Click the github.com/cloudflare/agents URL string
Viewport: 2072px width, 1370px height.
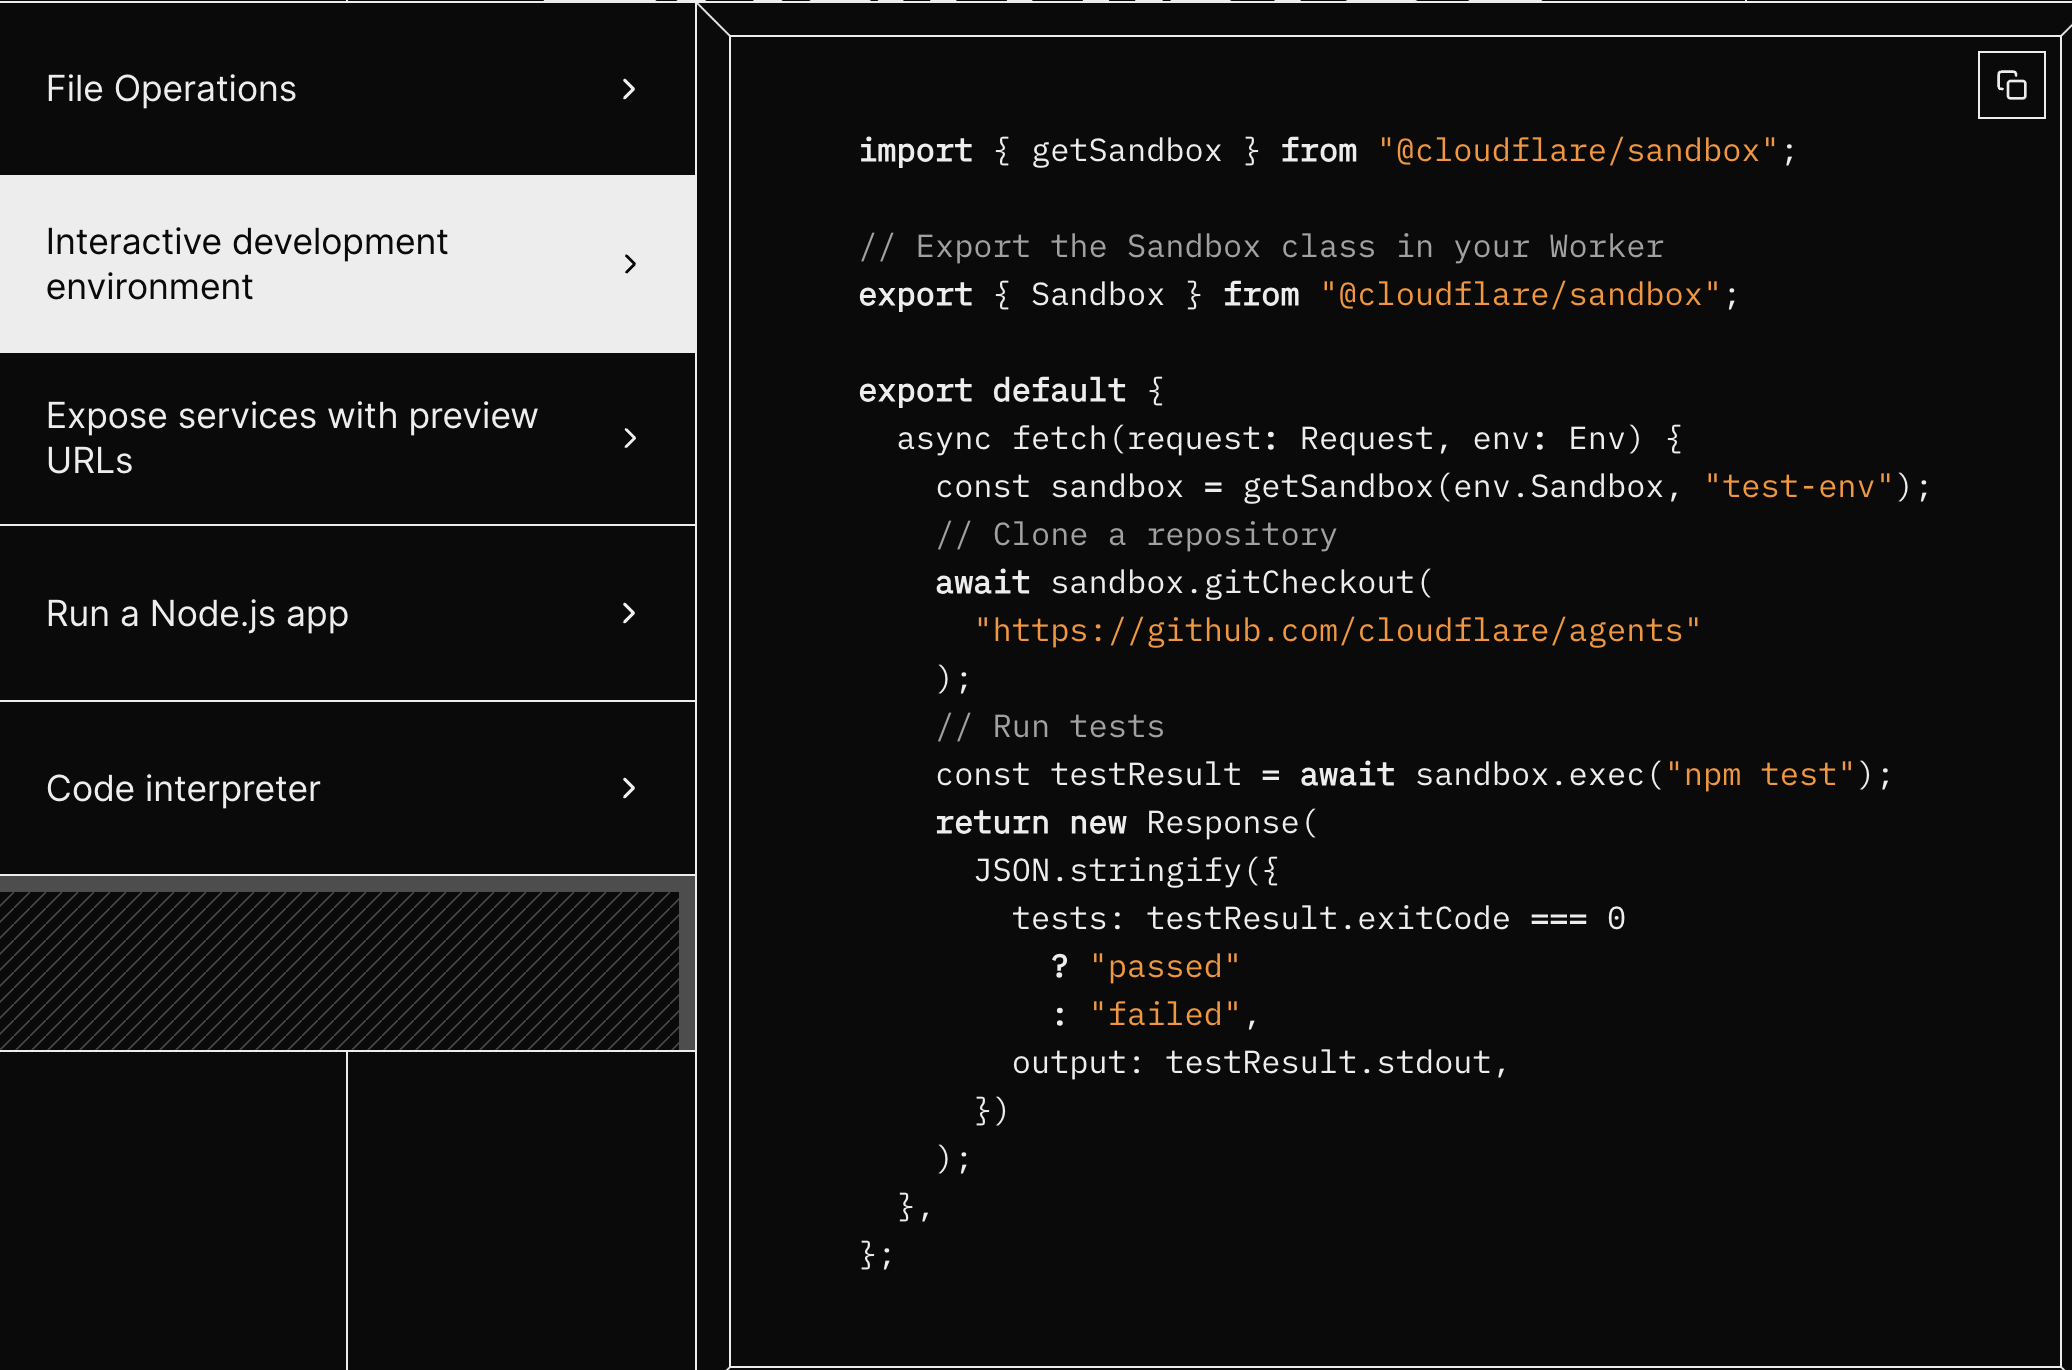[x=1337, y=631]
